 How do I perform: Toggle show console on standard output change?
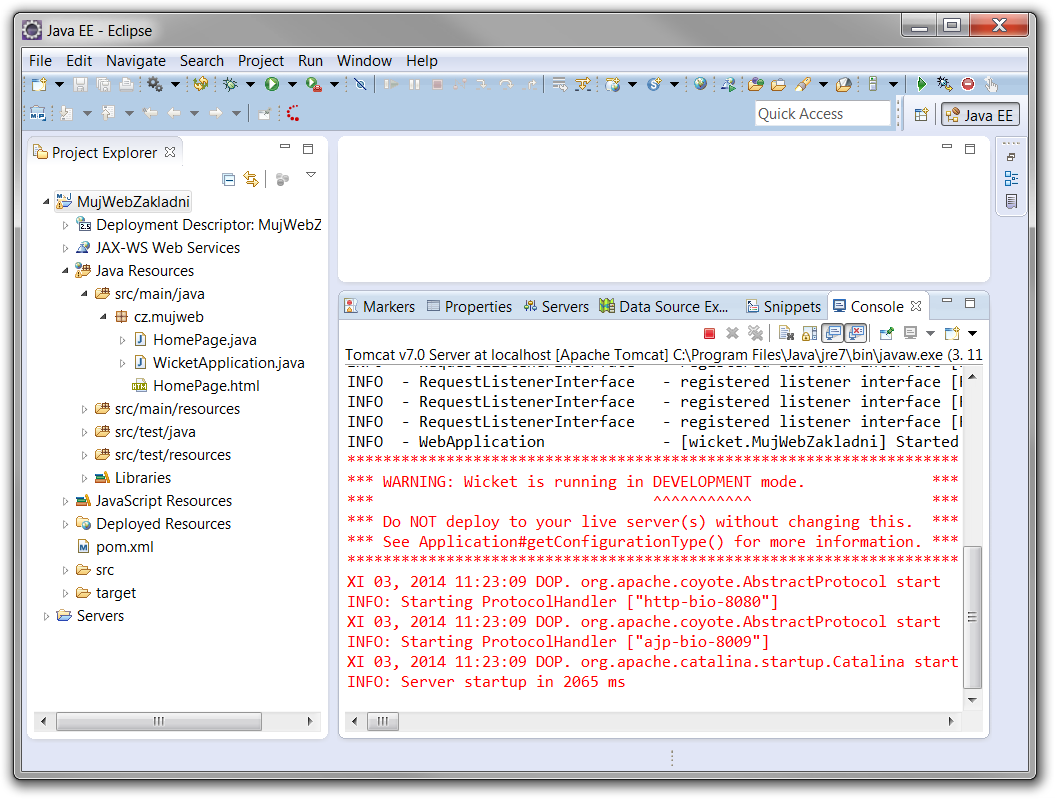point(832,333)
